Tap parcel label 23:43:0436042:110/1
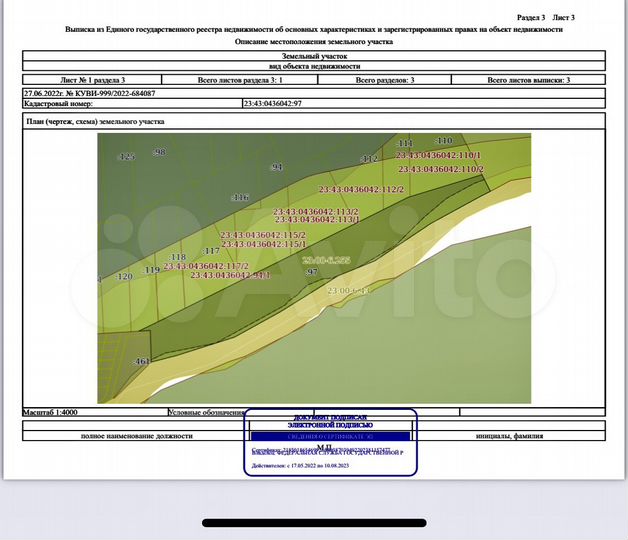The image size is (628, 540). tap(438, 156)
